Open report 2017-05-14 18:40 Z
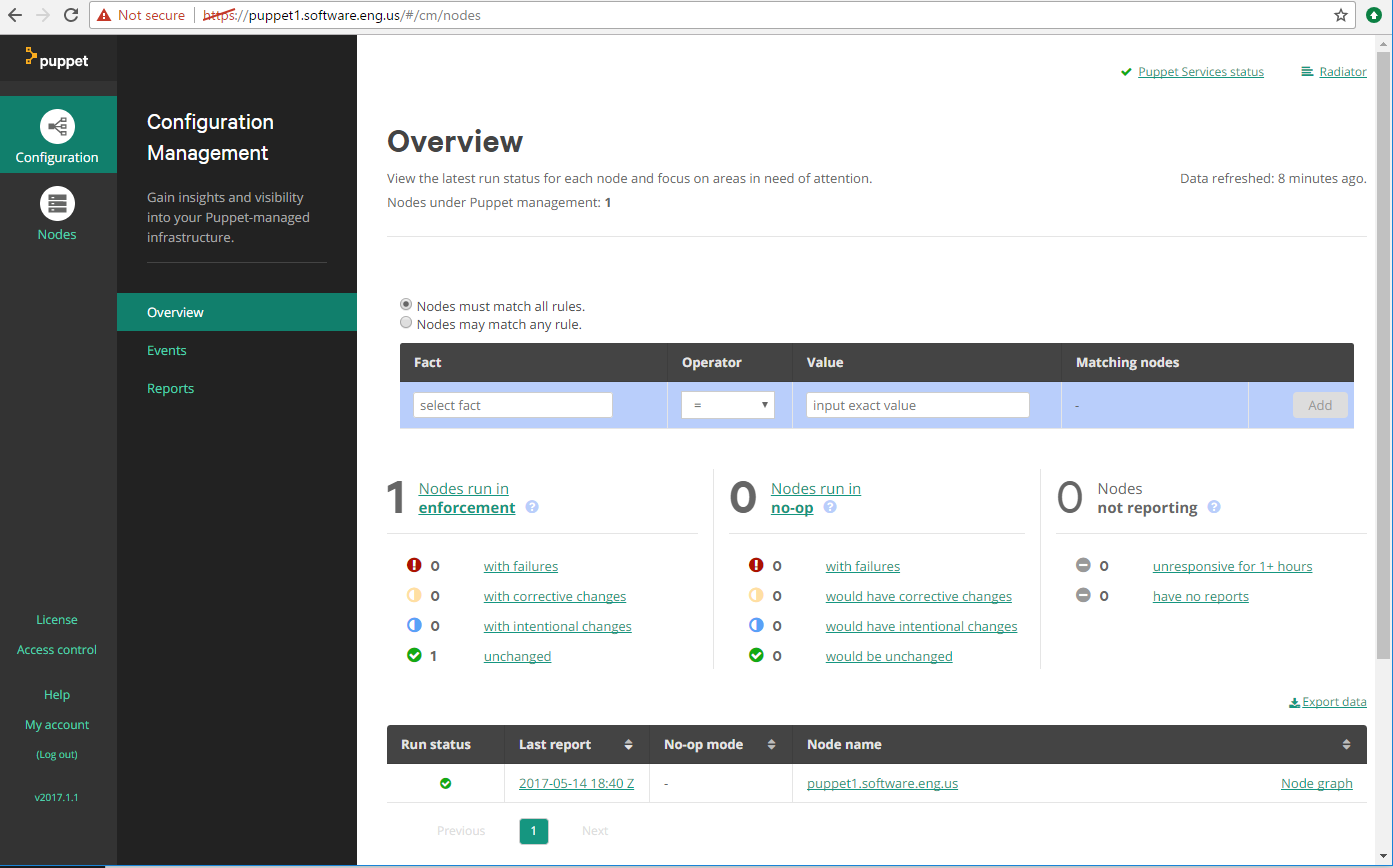Image resolution: width=1393 pixels, height=868 pixels. pyautogui.click(x=576, y=783)
